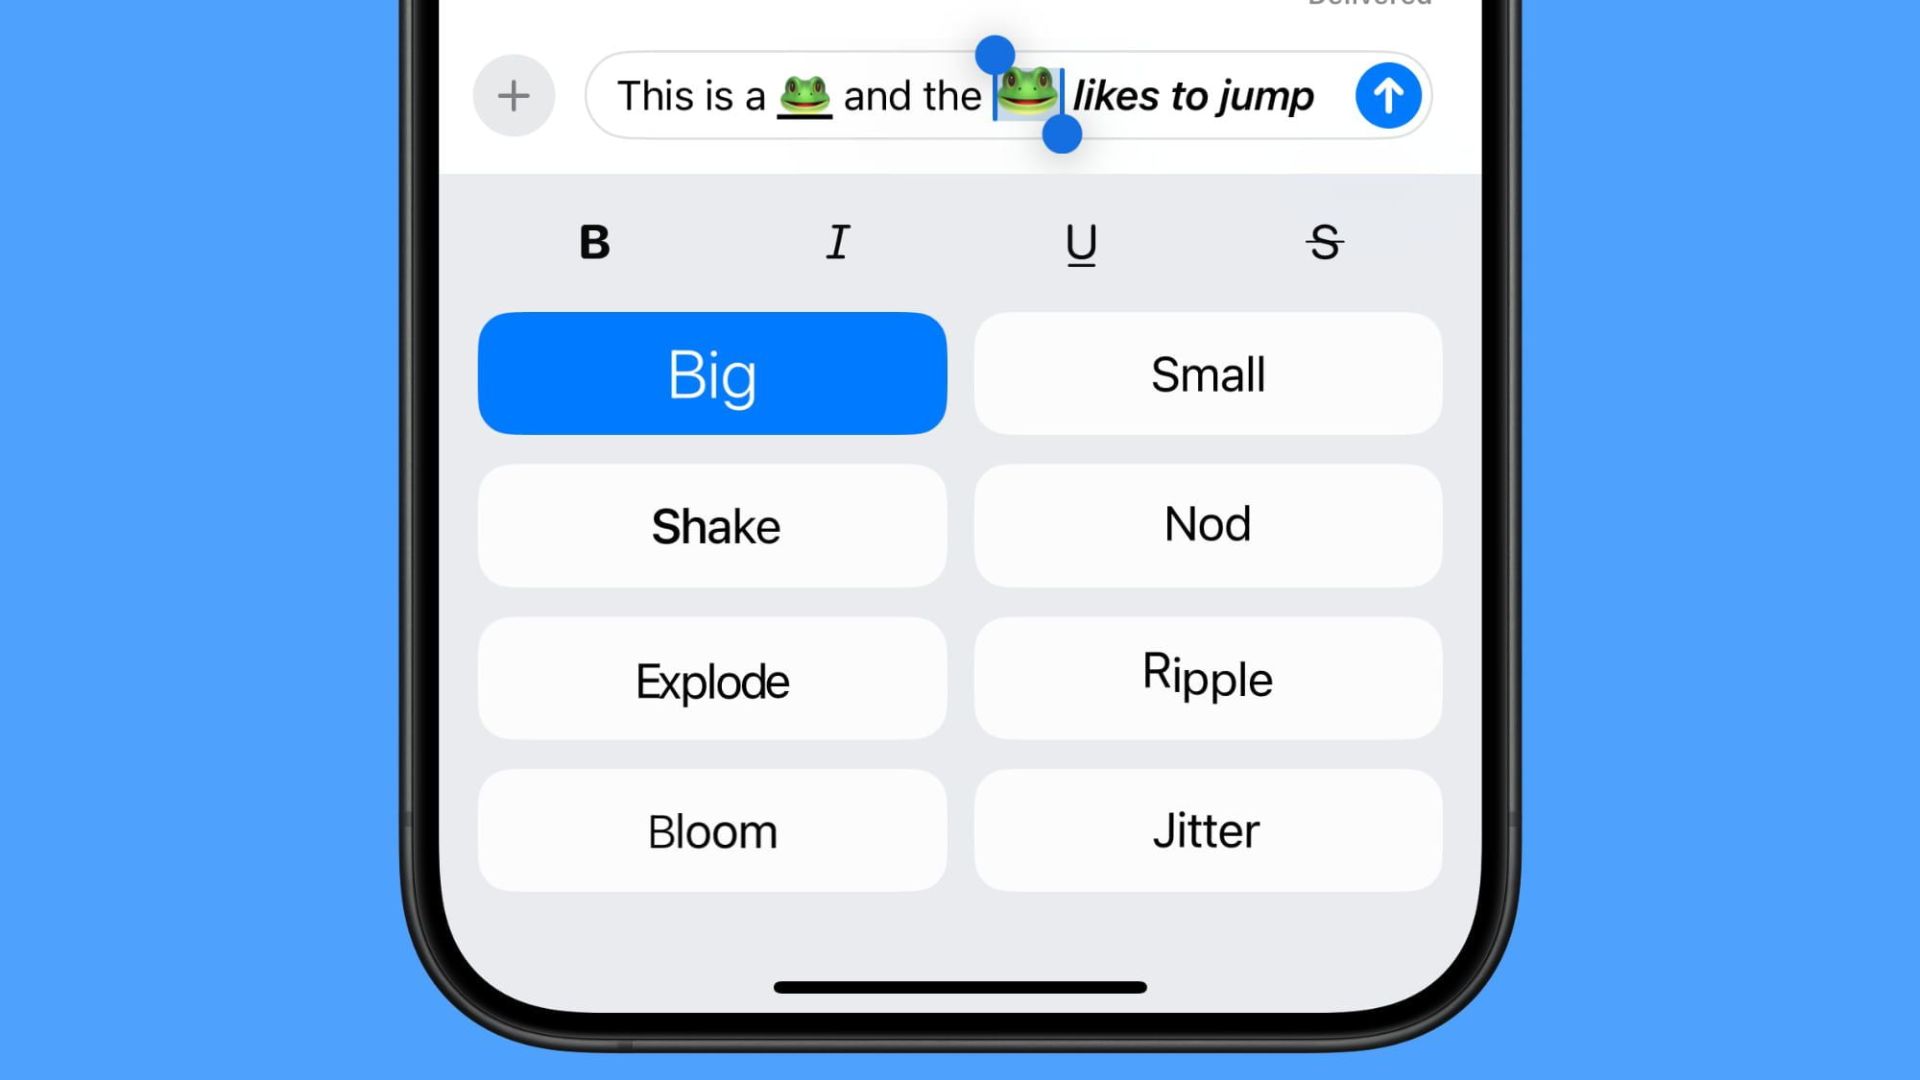This screenshot has width=1920, height=1080.
Task: Select the Ripple text animation effect
Action: pyautogui.click(x=1207, y=679)
